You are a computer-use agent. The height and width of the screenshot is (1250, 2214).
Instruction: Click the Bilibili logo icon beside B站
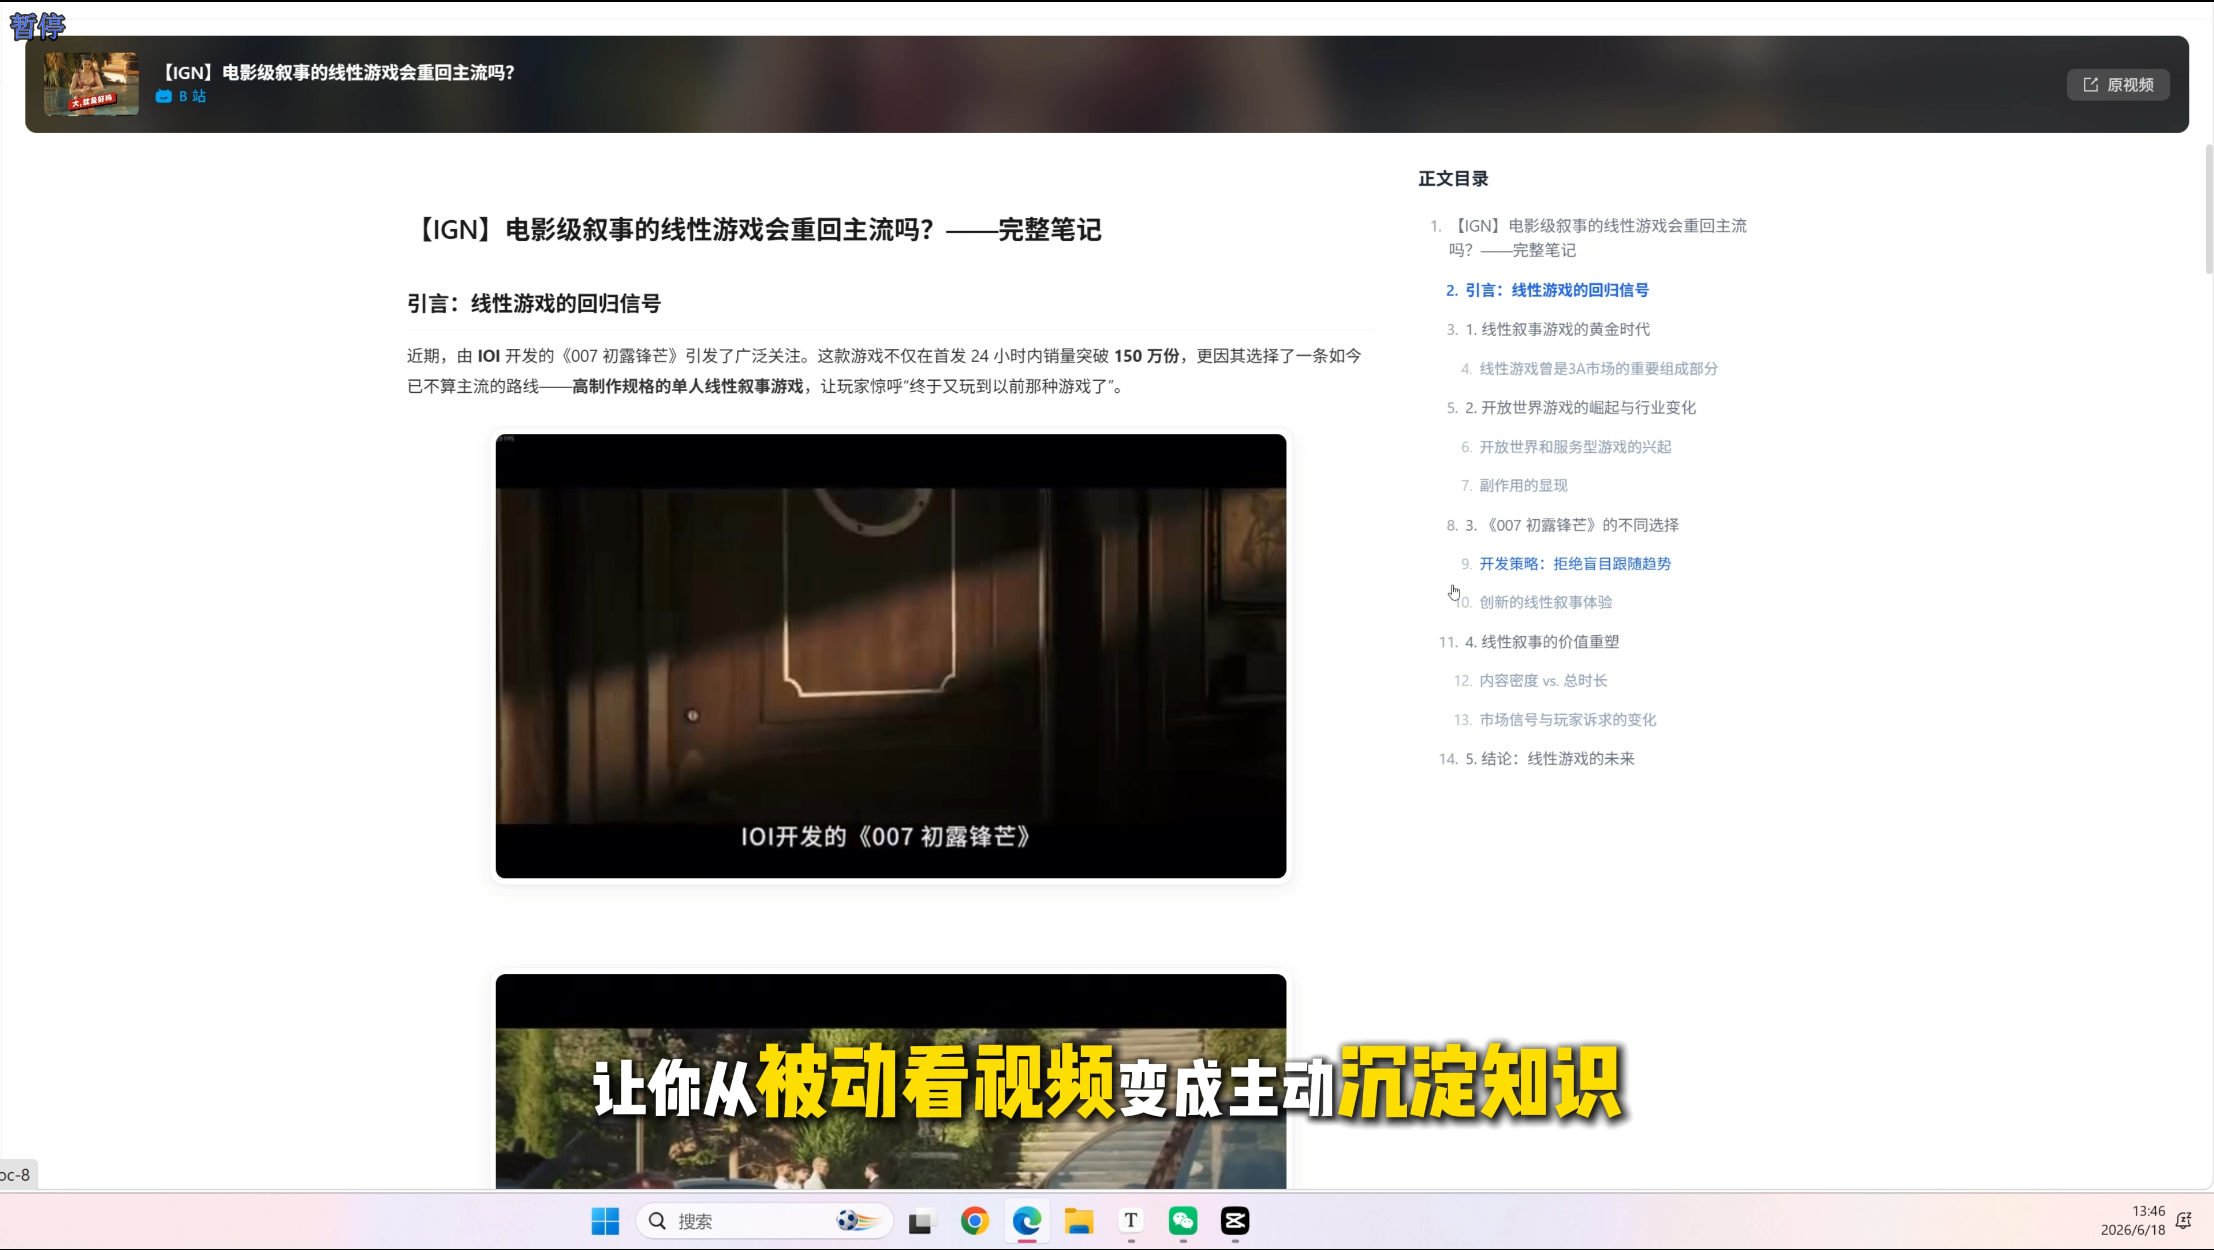(164, 96)
